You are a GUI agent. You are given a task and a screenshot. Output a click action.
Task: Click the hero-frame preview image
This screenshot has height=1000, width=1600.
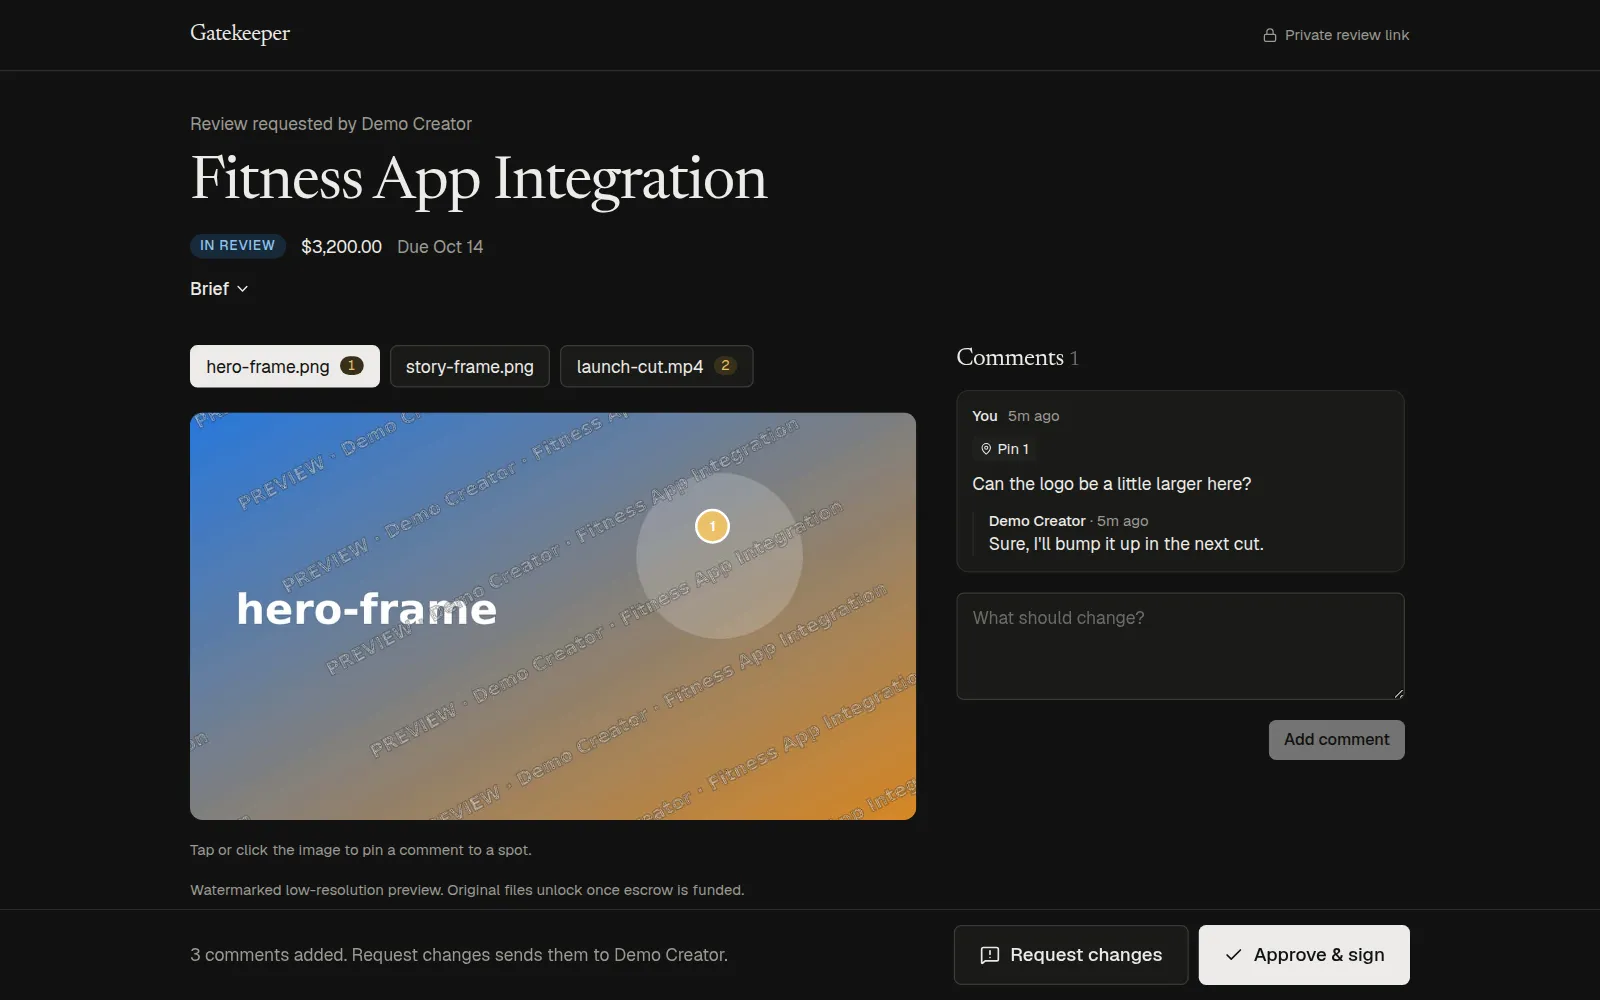pyautogui.click(x=553, y=616)
